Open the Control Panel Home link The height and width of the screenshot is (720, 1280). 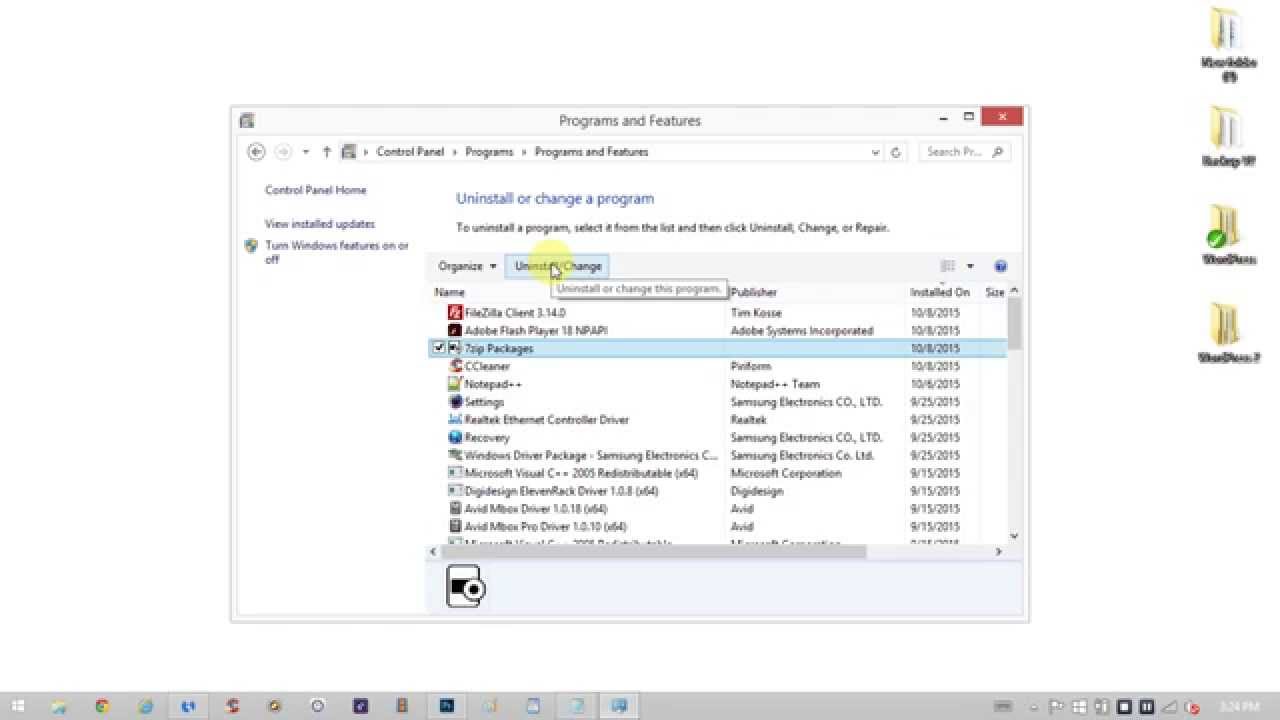click(315, 190)
